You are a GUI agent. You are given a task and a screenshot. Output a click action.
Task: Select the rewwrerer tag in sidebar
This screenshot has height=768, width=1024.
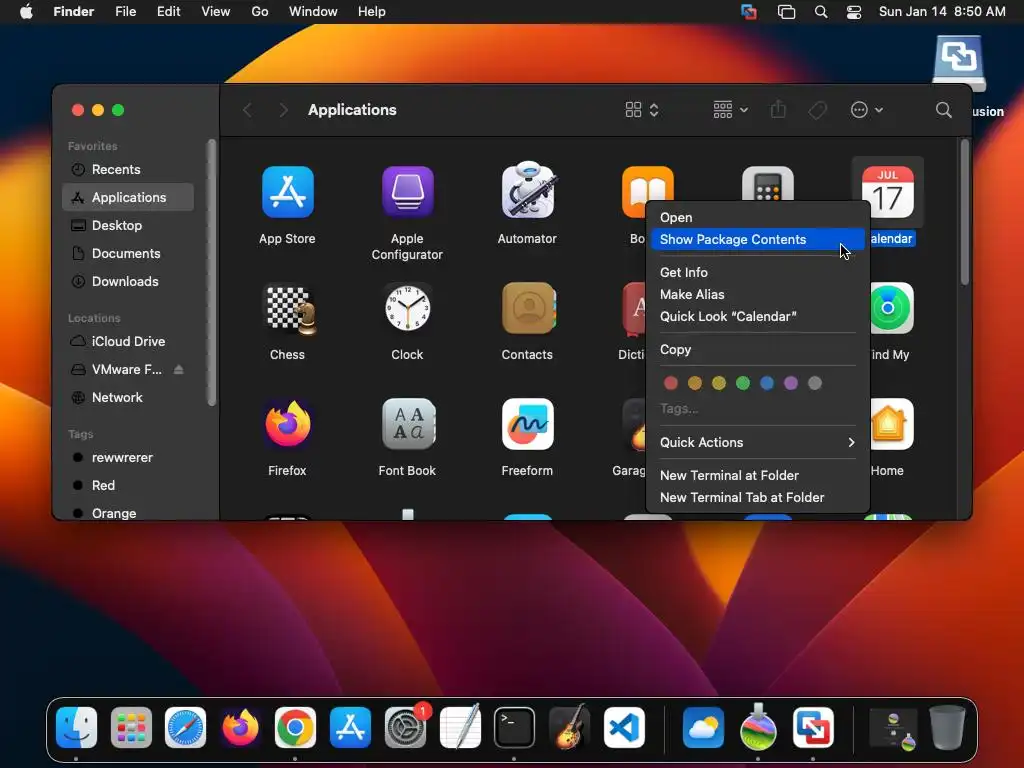[x=128, y=458]
